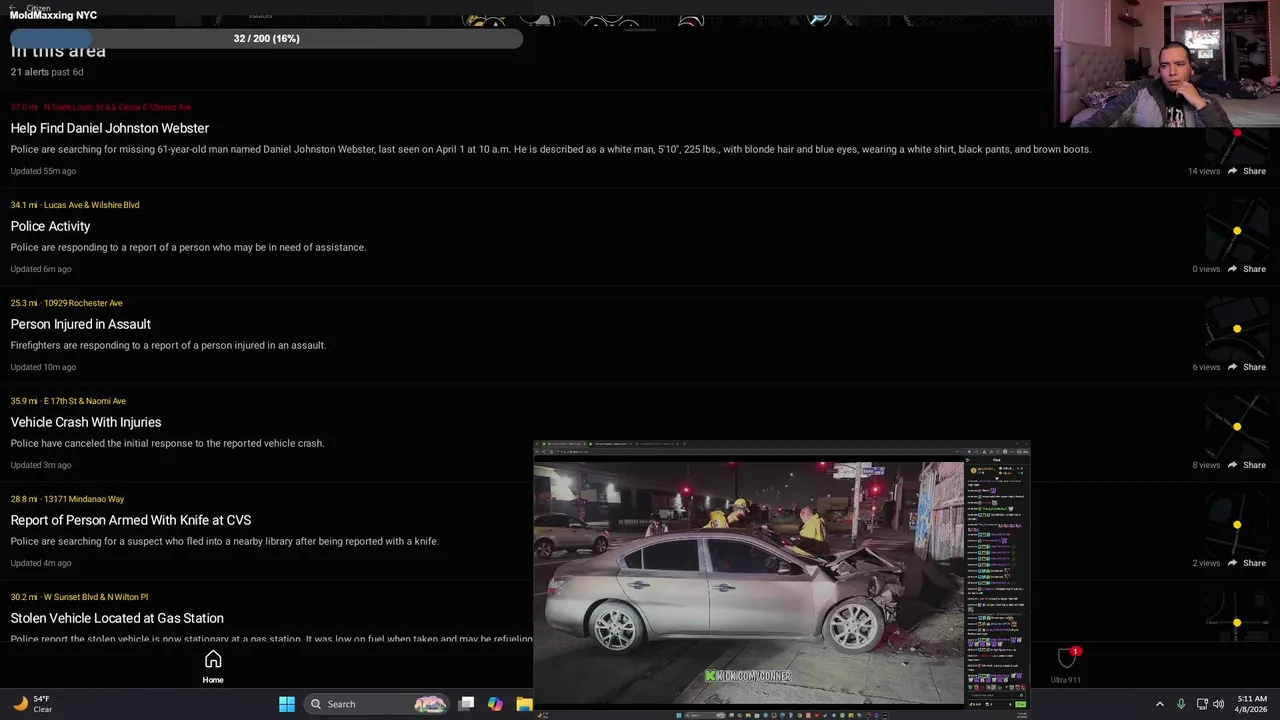This screenshot has height=720, width=1280.
Task: Click the car crash video overlay
Action: (x=748, y=582)
